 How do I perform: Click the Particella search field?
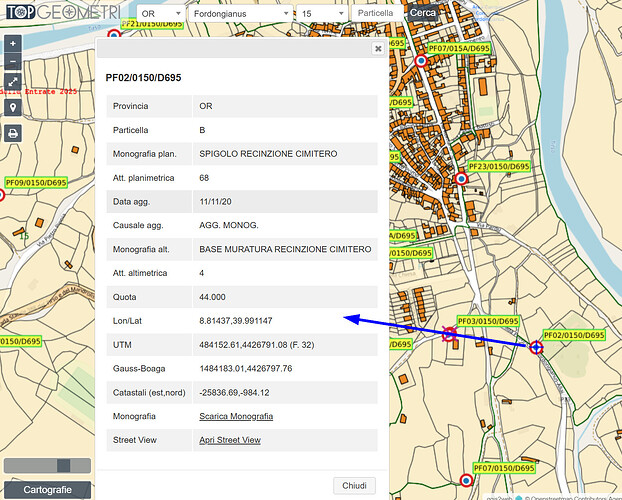point(377,14)
